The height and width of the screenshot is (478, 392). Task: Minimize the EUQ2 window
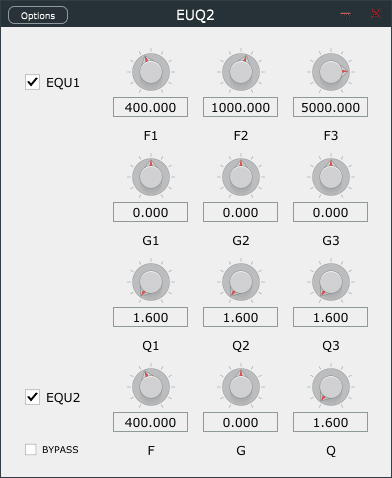coord(346,15)
